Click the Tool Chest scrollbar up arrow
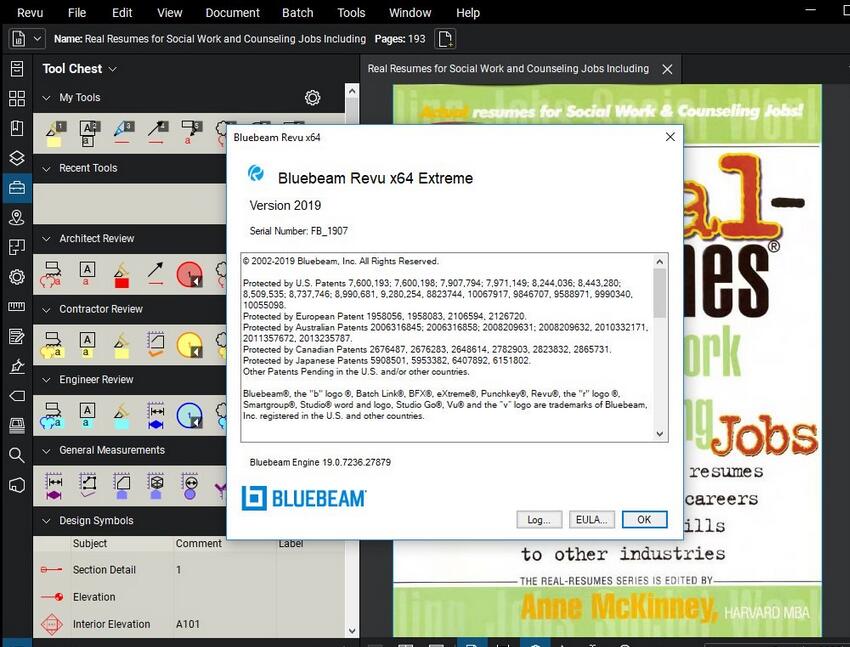 [352, 91]
